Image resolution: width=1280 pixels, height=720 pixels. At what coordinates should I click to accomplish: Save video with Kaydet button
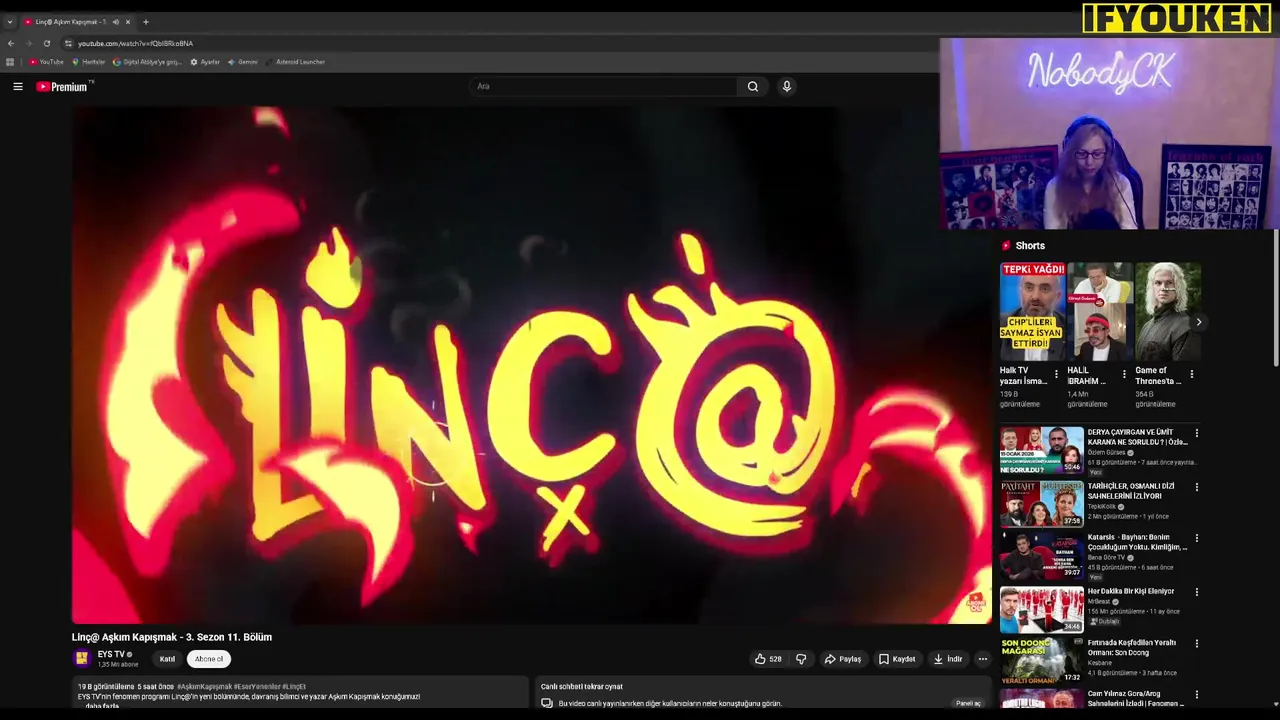[x=897, y=659]
